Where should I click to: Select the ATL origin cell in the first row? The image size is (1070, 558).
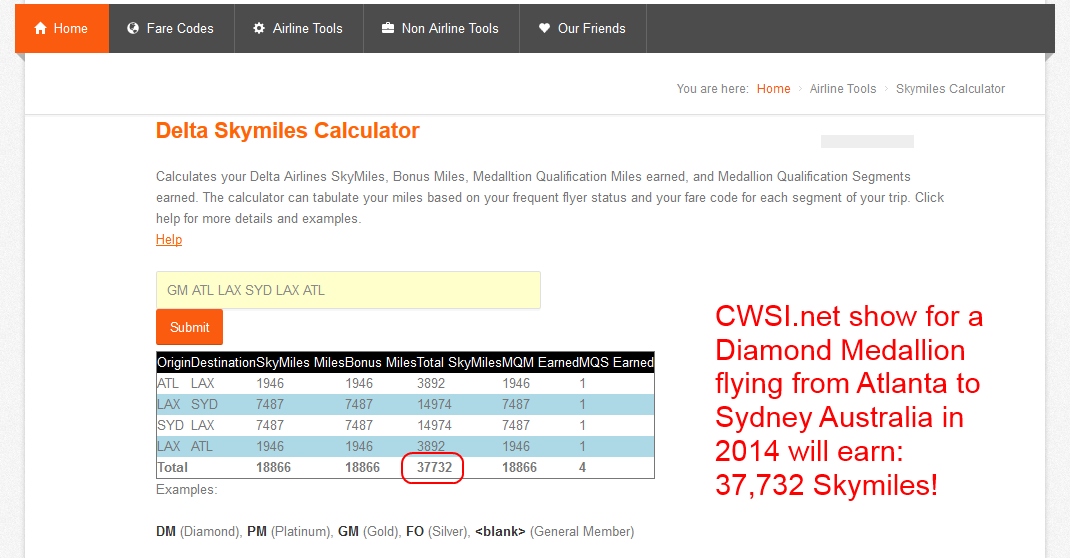click(x=168, y=383)
